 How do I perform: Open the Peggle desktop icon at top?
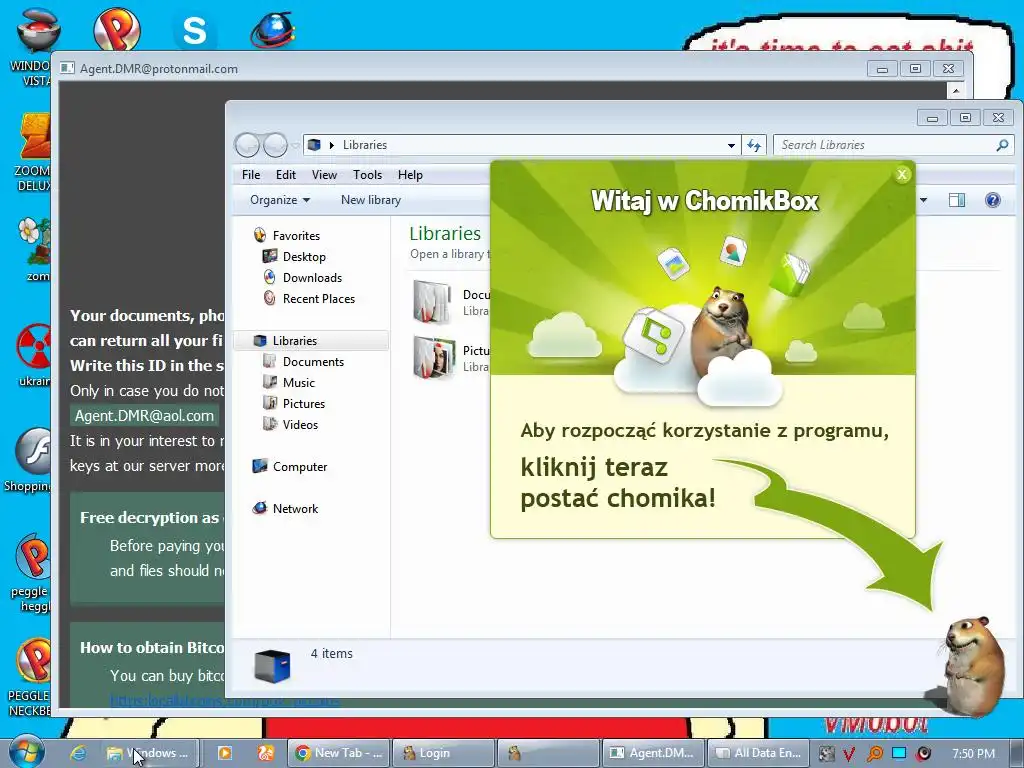(116, 29)
